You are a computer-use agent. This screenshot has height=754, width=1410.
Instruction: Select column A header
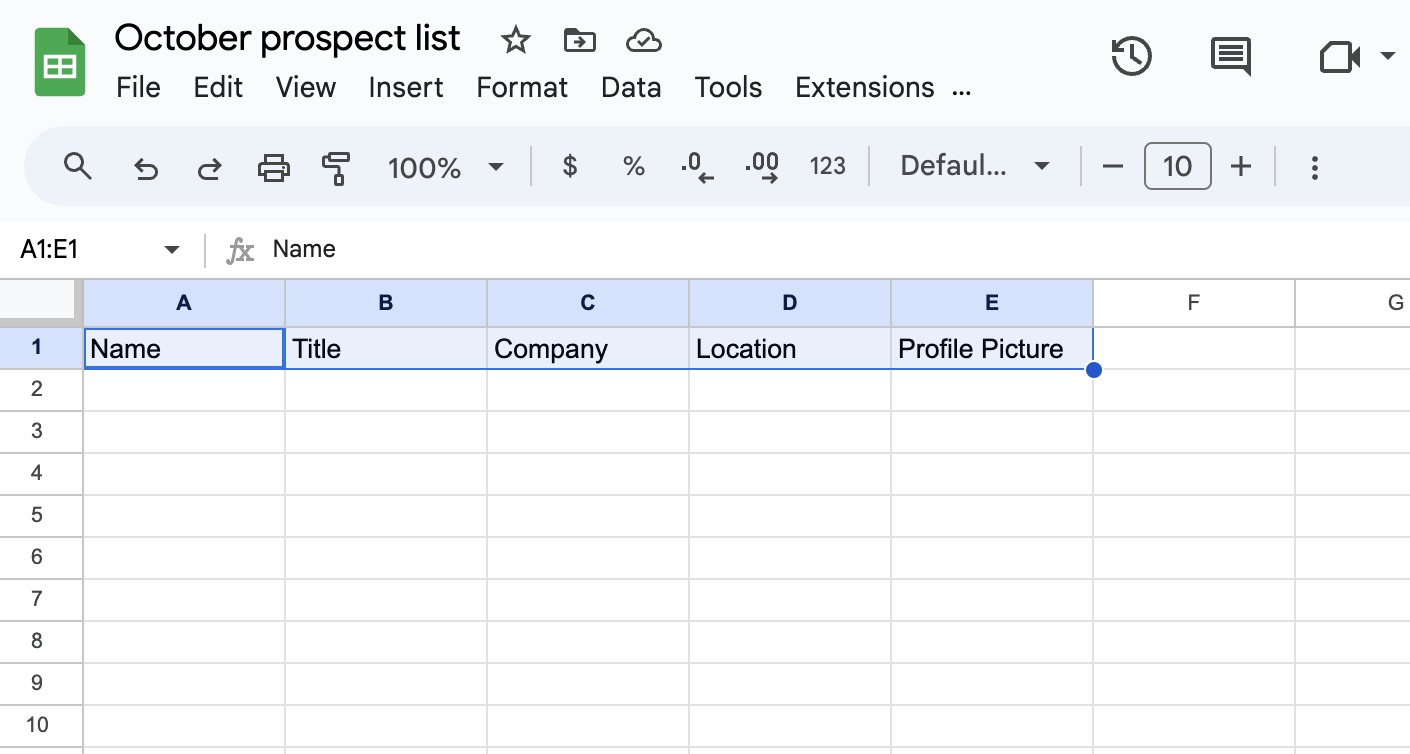coord(184,303)
